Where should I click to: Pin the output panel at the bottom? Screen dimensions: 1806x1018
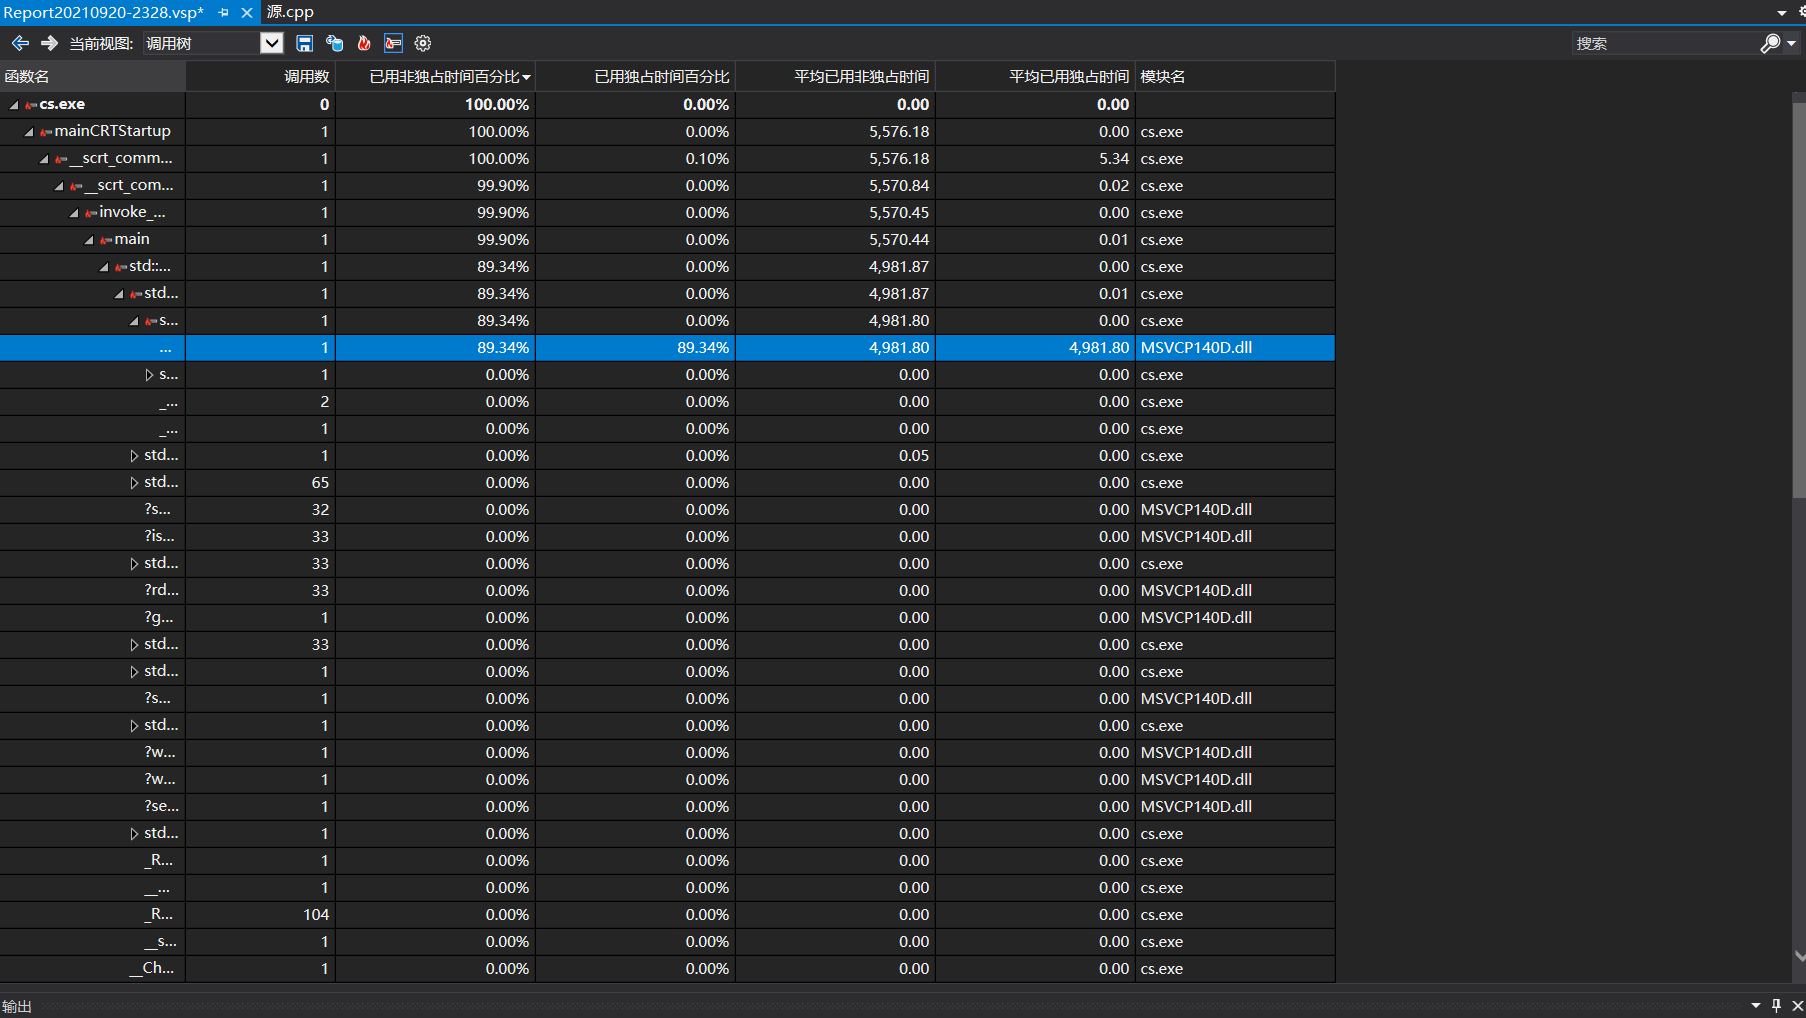(x=1776, y=1005)
